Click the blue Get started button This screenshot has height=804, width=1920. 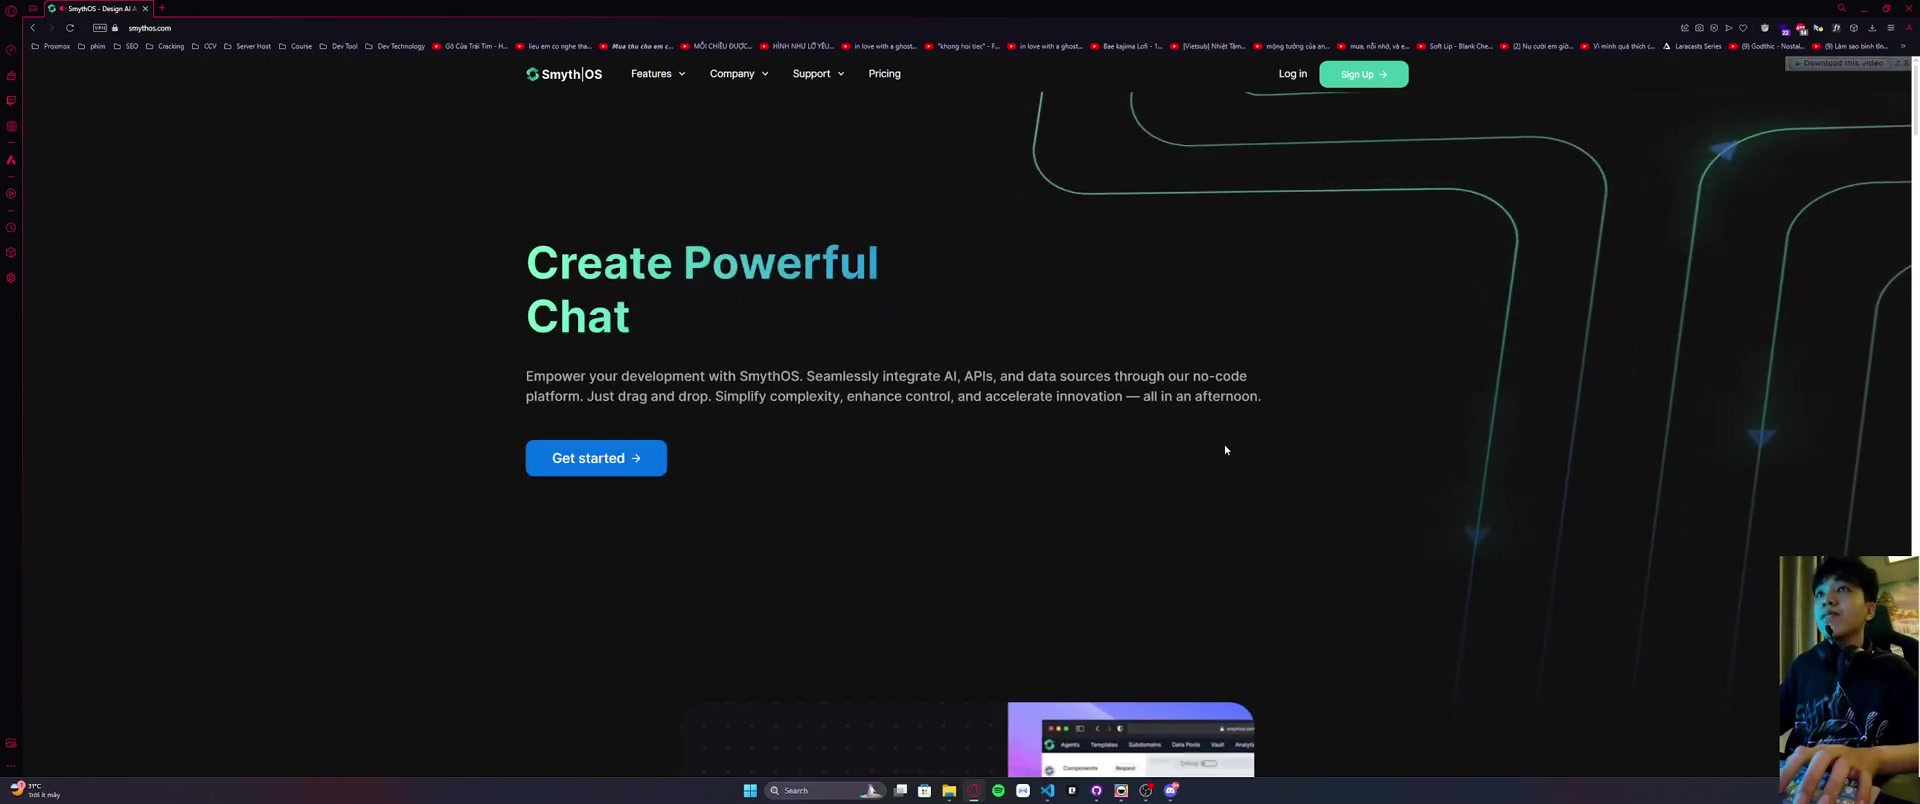point(596,458)
